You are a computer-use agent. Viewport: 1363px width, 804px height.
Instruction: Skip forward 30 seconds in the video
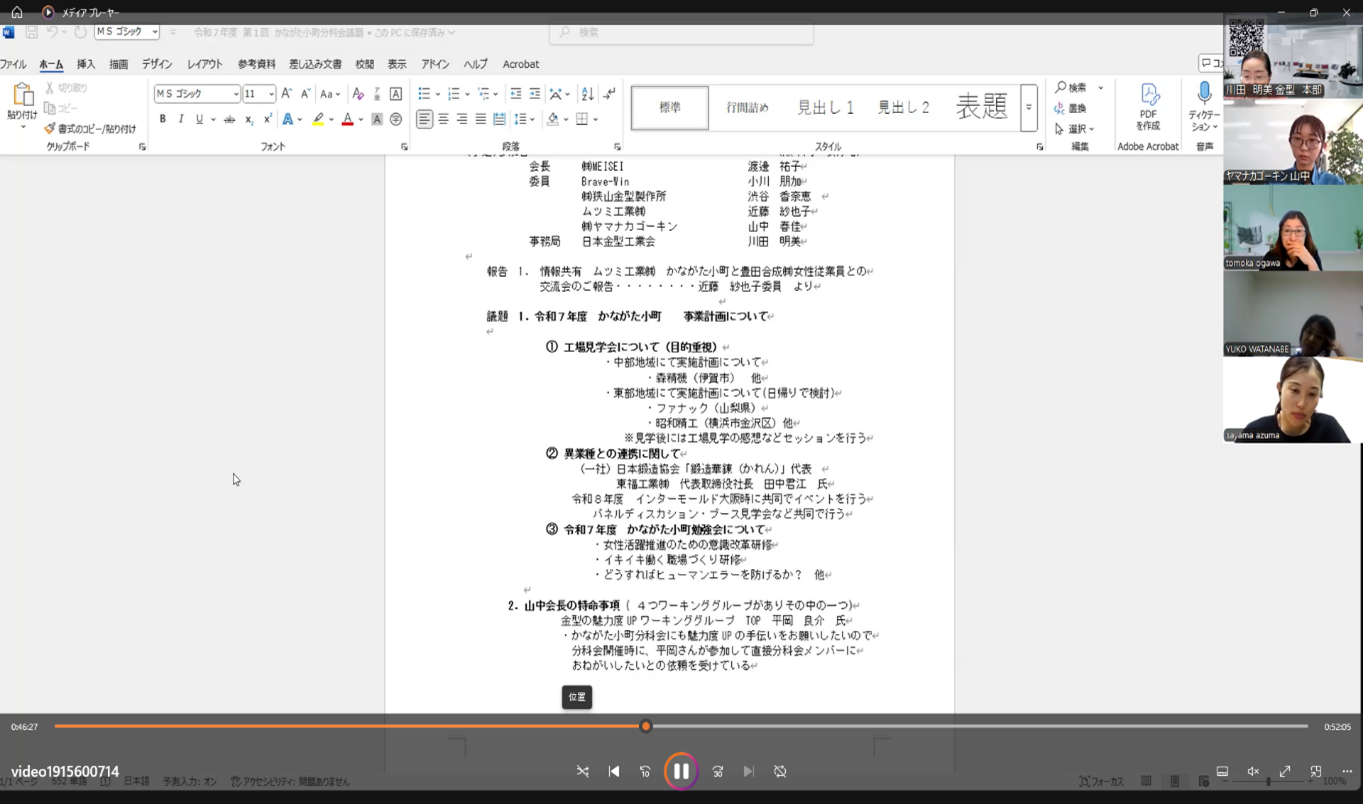[716, 771]
